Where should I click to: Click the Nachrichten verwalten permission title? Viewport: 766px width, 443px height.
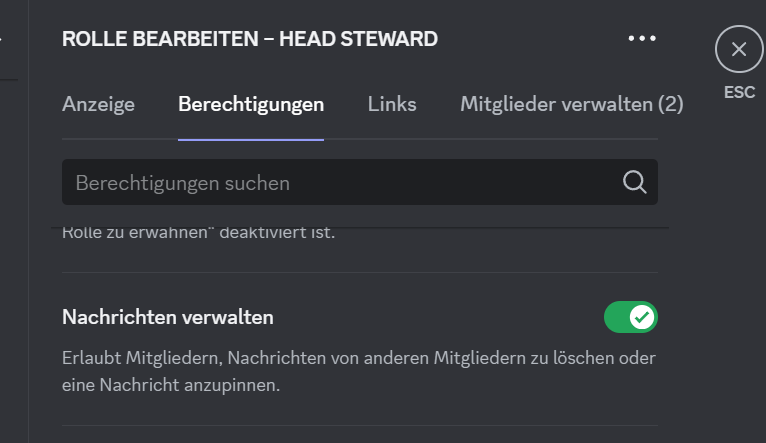coord(168,318)
